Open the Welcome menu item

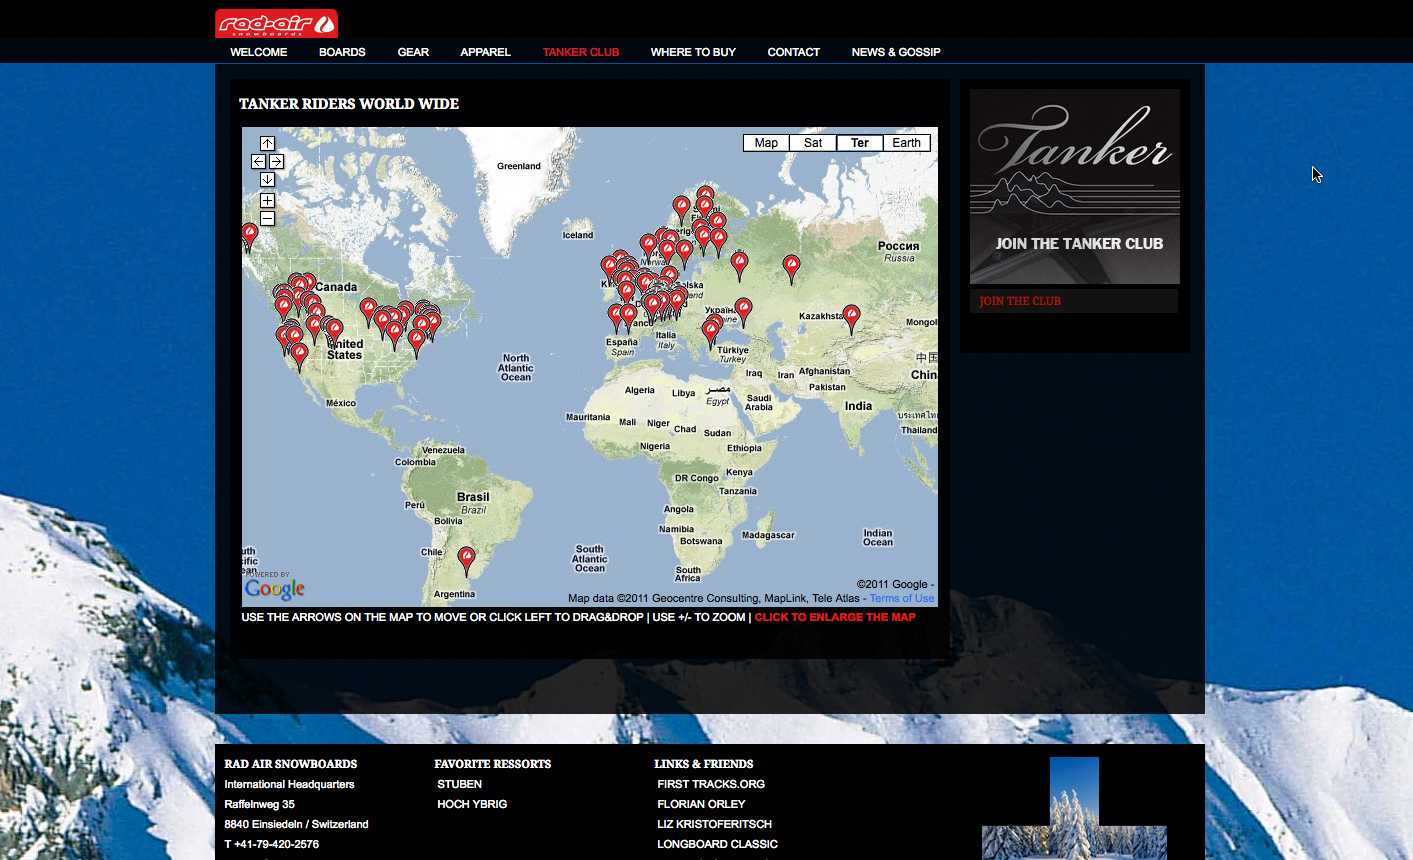pos(259,52)
